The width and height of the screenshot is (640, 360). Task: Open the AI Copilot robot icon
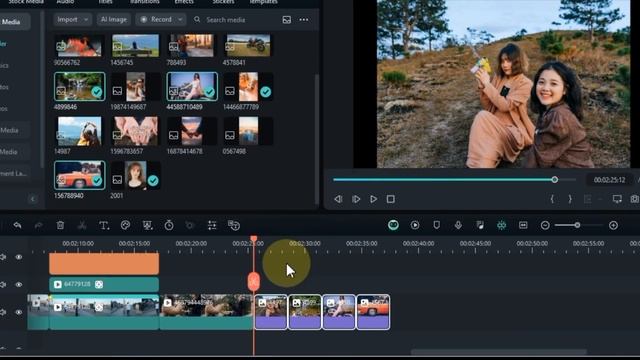(393, 225)
